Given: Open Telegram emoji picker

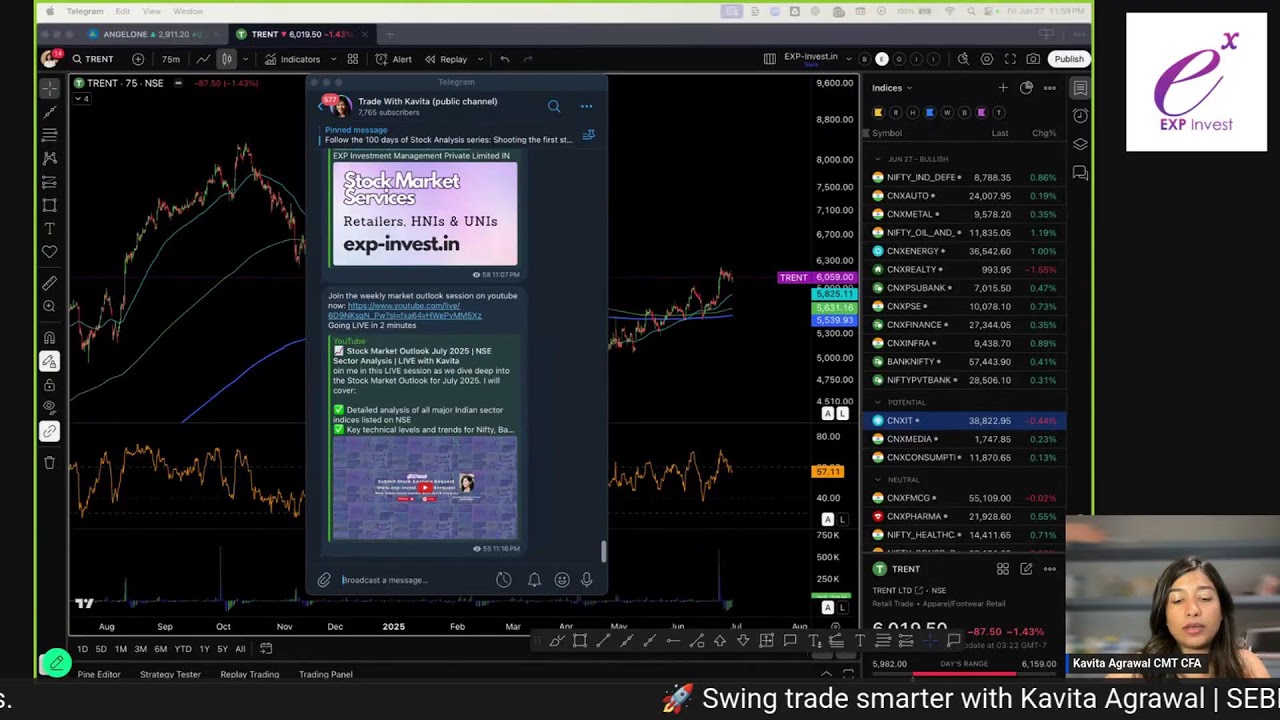Looking at the screenshot, I should (x=562, y=580).
